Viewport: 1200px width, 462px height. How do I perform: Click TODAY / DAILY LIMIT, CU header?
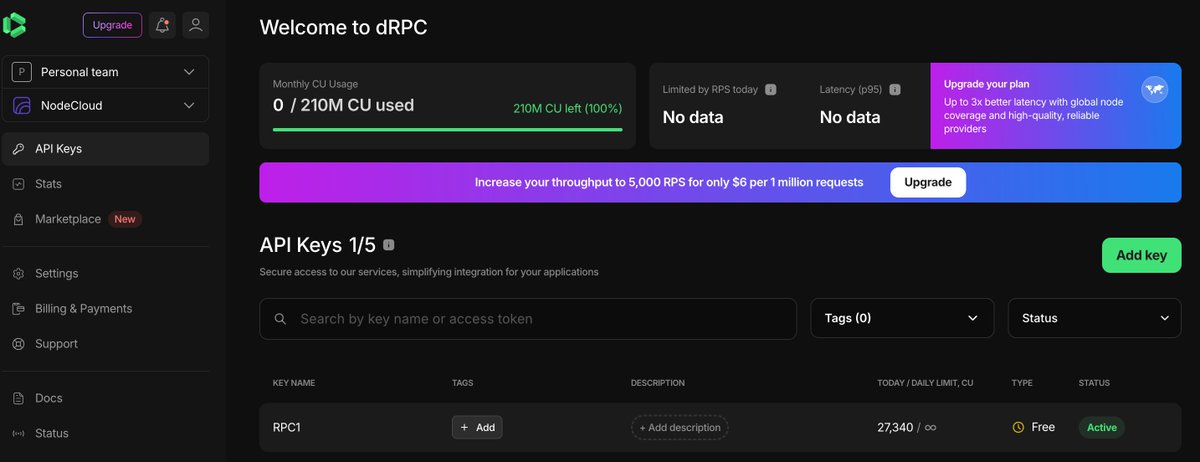pyautogui.click(x=925, y=383)
